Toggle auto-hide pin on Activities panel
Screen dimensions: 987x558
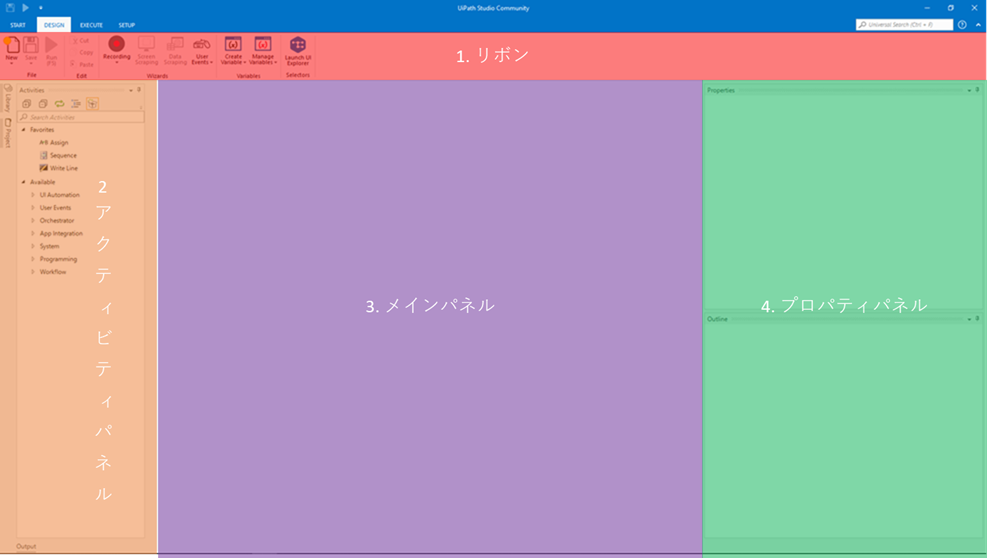139,89
